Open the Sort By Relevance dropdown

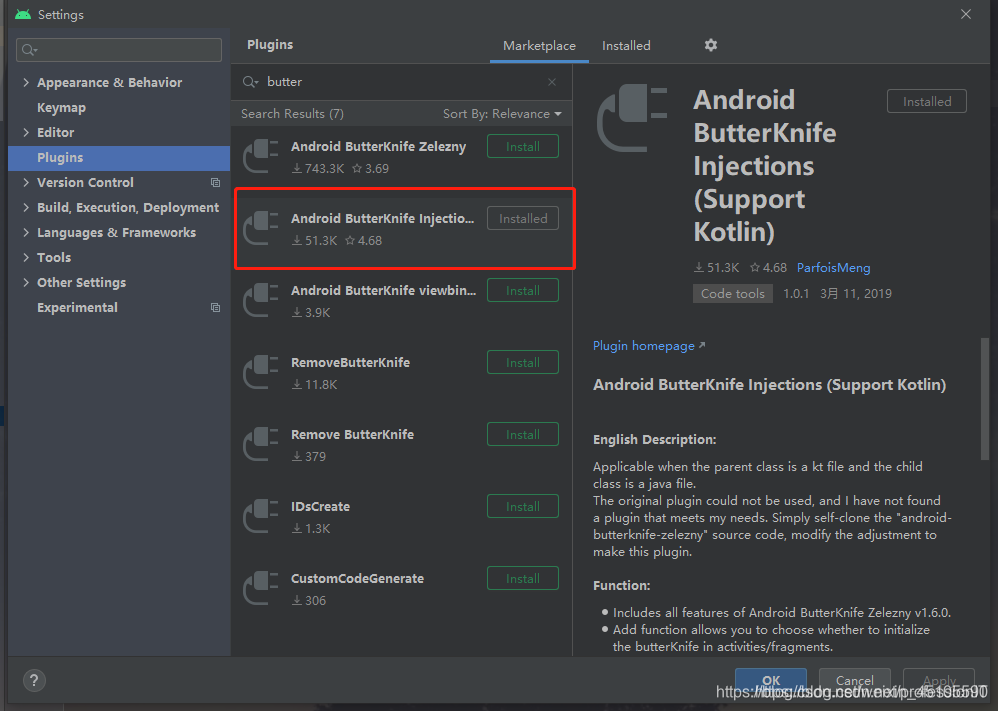(x=502, y=114)
